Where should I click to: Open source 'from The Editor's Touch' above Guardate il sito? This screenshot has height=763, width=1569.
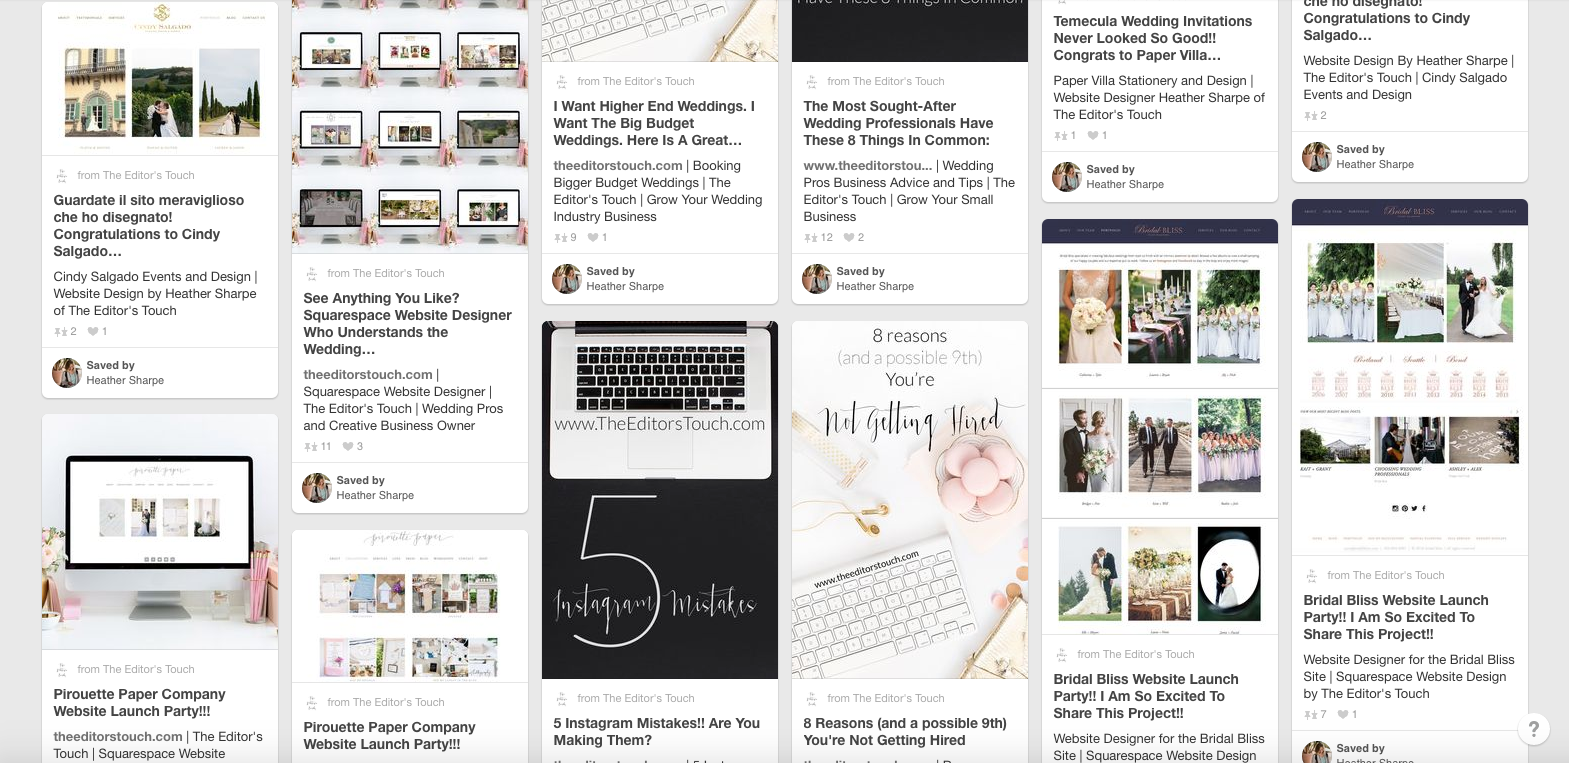(135, 175)
